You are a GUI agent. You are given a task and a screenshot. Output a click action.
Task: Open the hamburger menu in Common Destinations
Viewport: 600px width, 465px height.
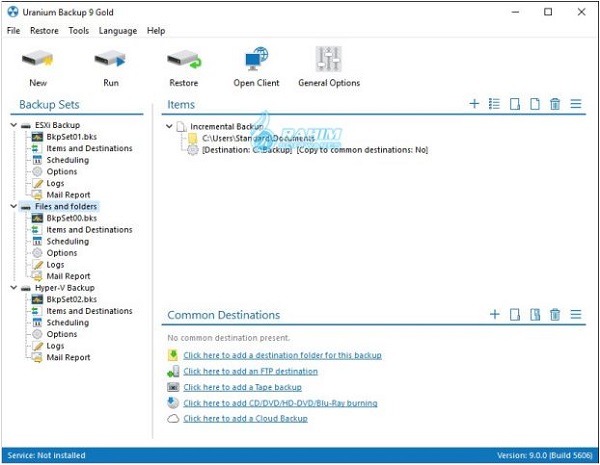[575, 315]
